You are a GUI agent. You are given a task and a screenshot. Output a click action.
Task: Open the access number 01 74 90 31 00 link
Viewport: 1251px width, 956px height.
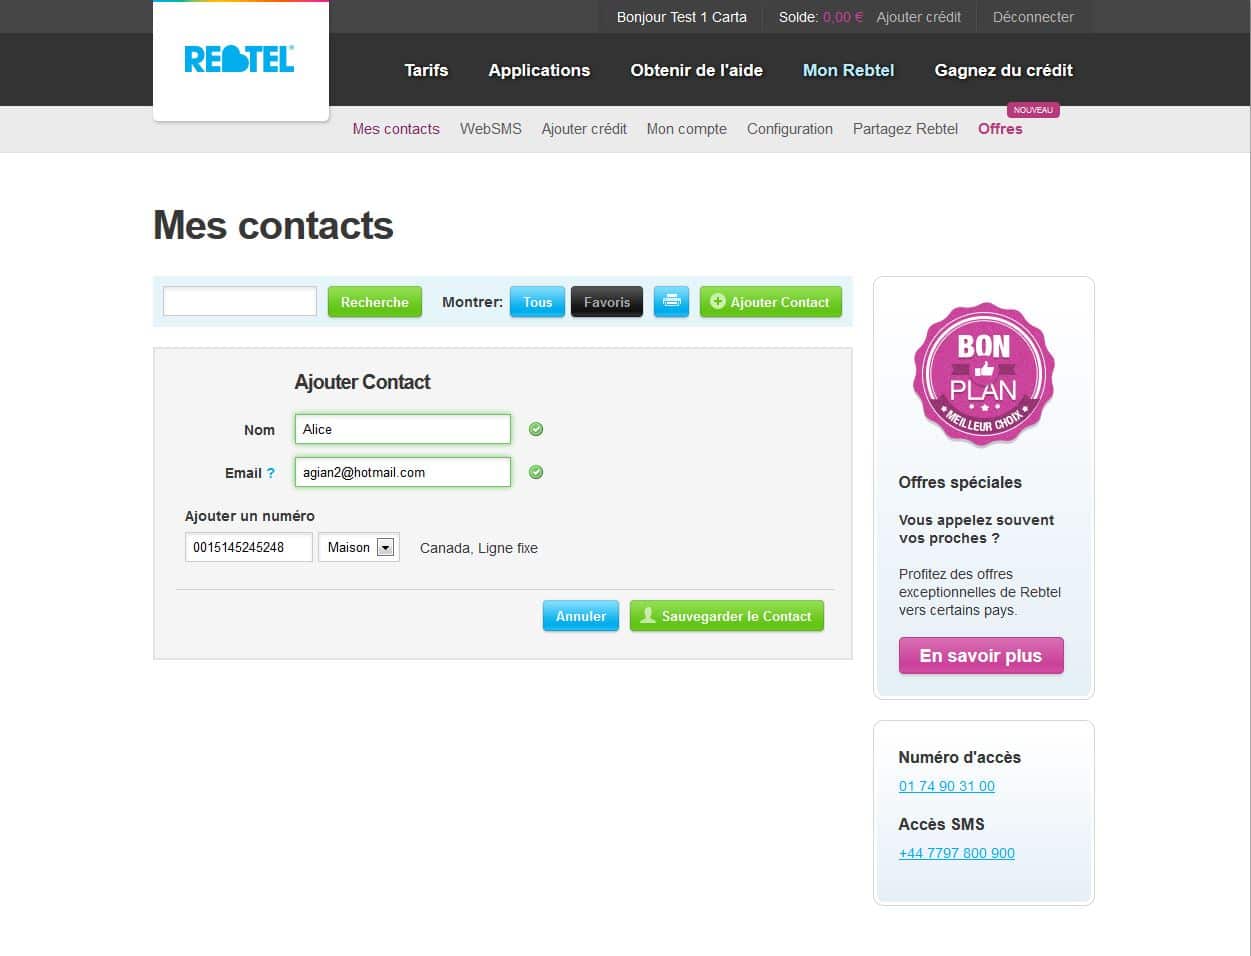click(x=947, y=786)
